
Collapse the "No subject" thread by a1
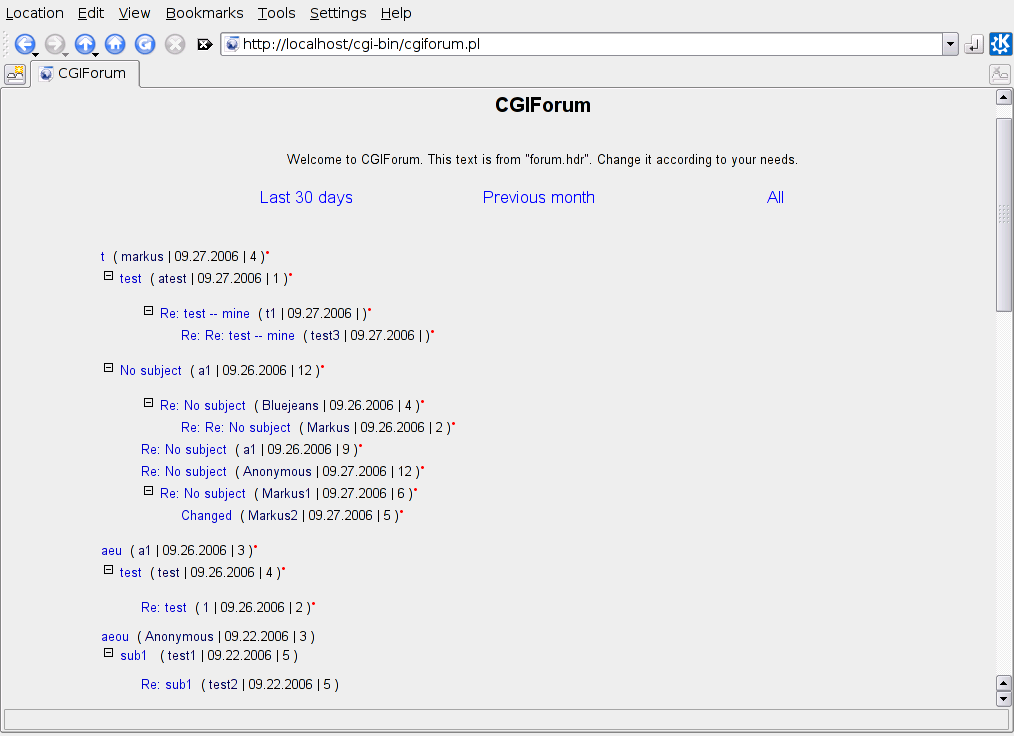click(x=109, y=368)
